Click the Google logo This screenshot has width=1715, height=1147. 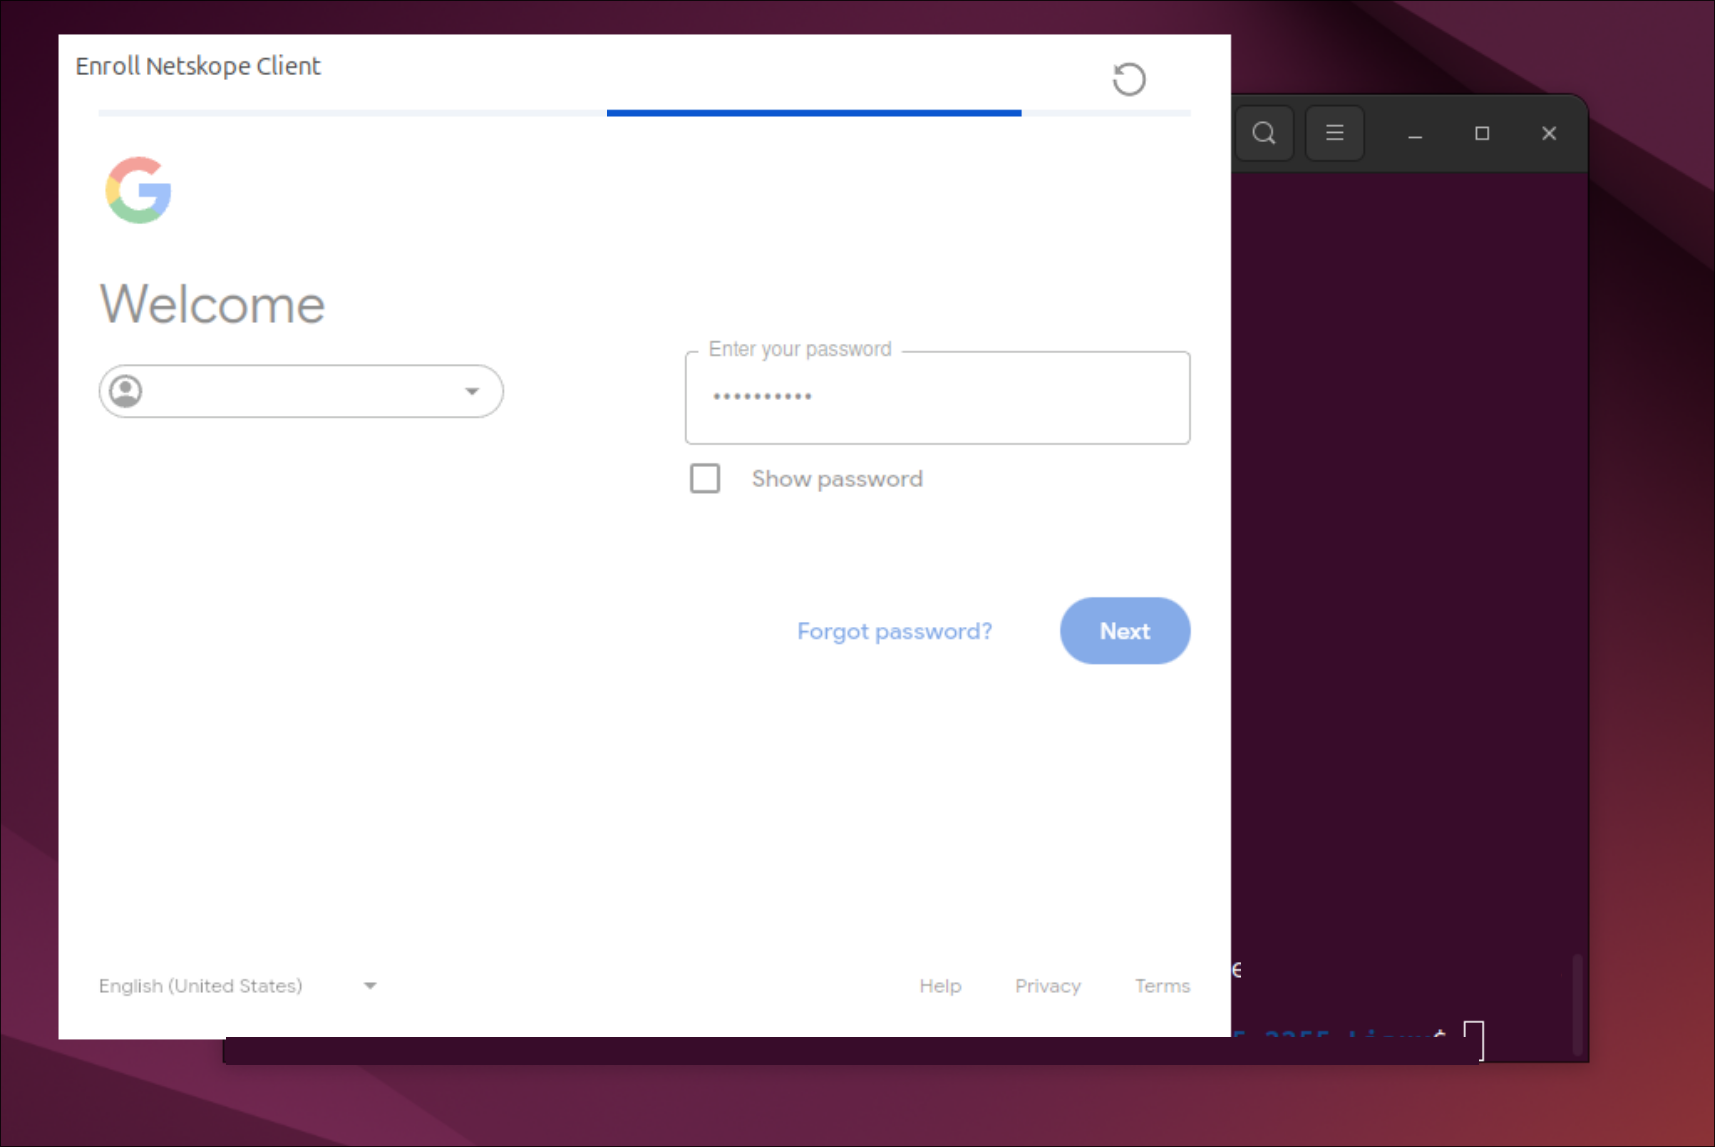click(139, 190)
